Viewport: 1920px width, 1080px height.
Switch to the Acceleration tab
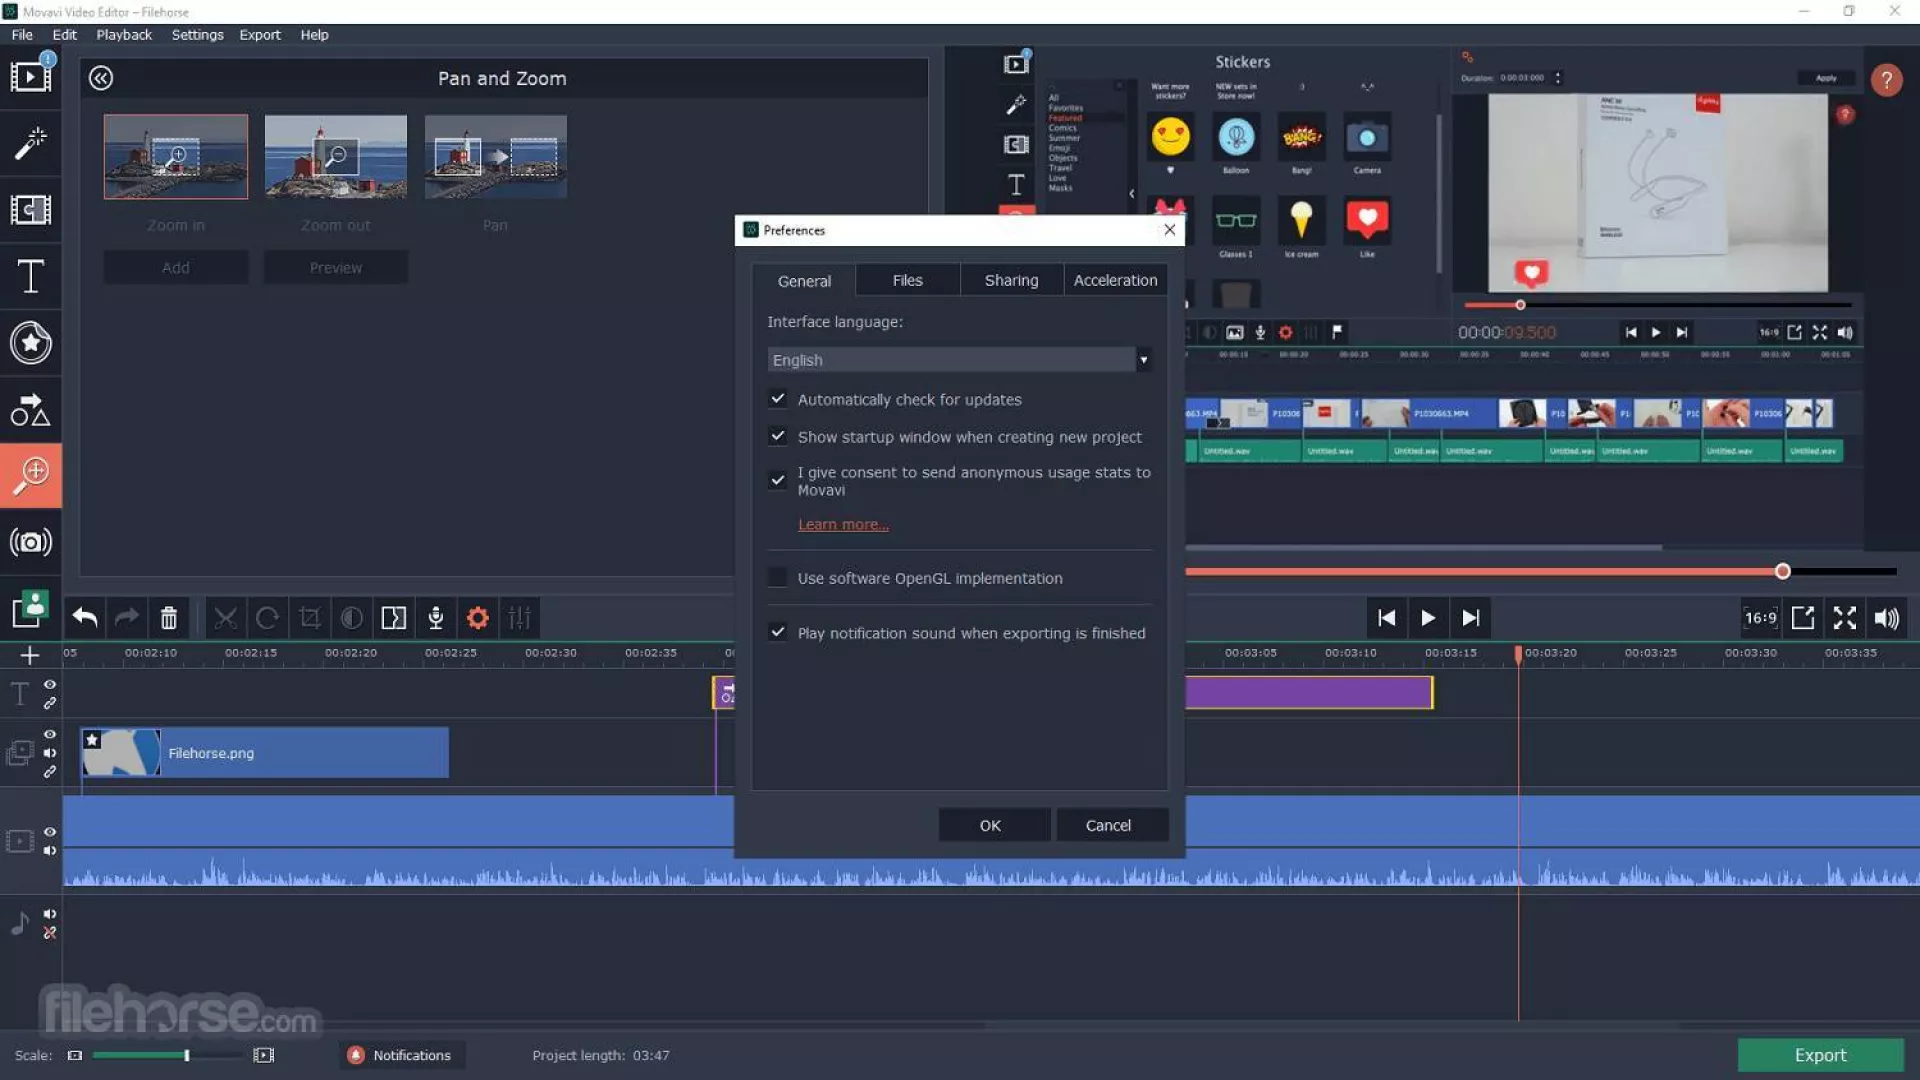(x=1115, y=281)
